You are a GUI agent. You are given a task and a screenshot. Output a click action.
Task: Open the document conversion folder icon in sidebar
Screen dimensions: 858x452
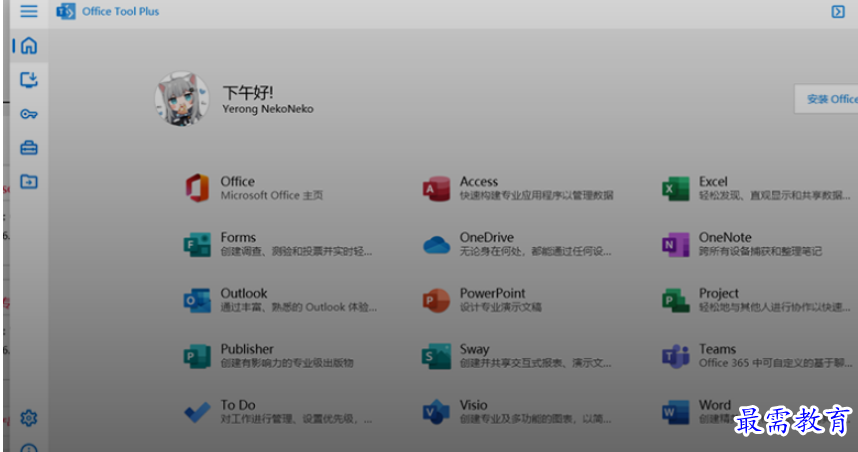click(29, 182)
